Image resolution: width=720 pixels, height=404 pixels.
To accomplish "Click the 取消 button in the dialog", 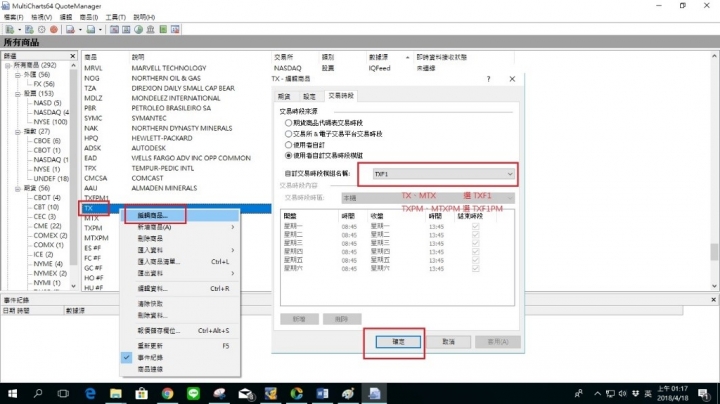I will click(448, 342).
